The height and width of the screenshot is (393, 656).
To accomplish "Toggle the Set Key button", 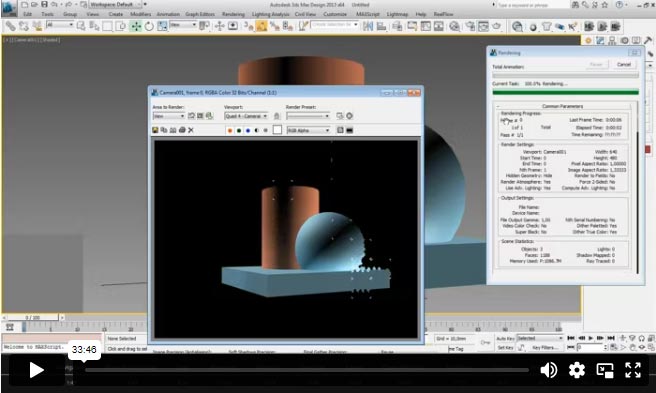I will pos(505,348).
